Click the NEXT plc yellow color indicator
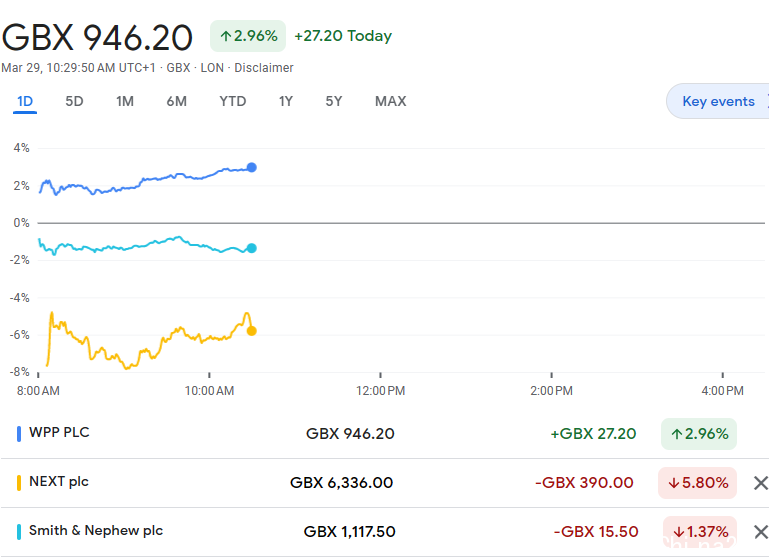This screenshot has height=558, width=769. [19, 482]
